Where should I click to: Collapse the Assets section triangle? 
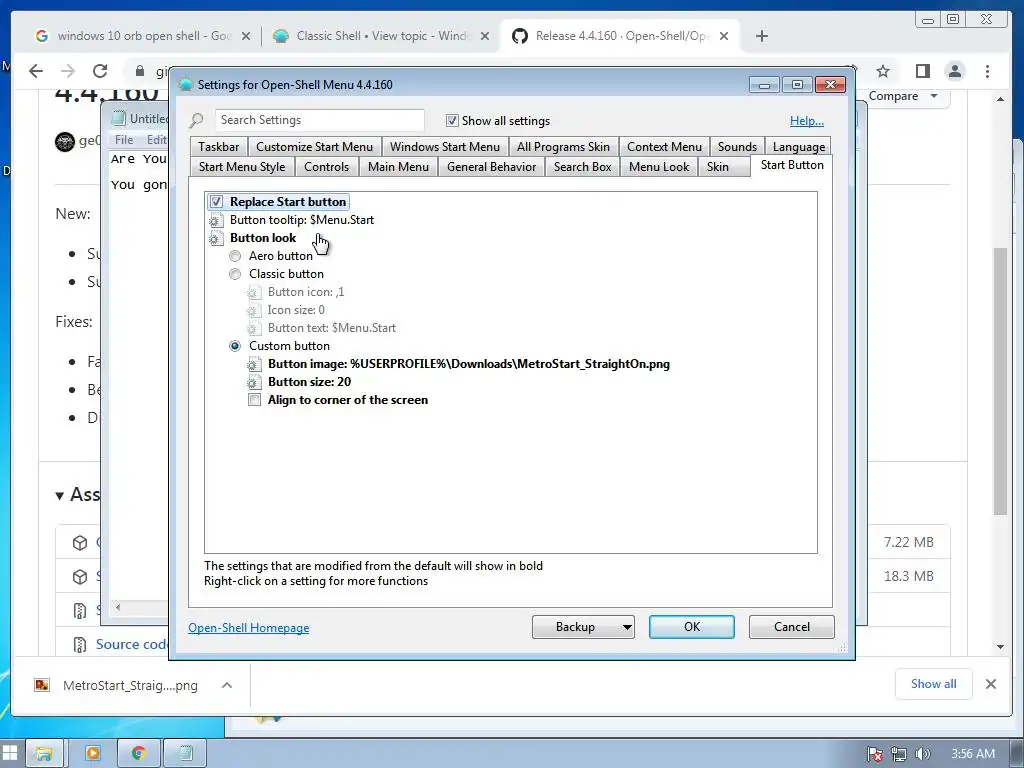[x=59, y=496]
